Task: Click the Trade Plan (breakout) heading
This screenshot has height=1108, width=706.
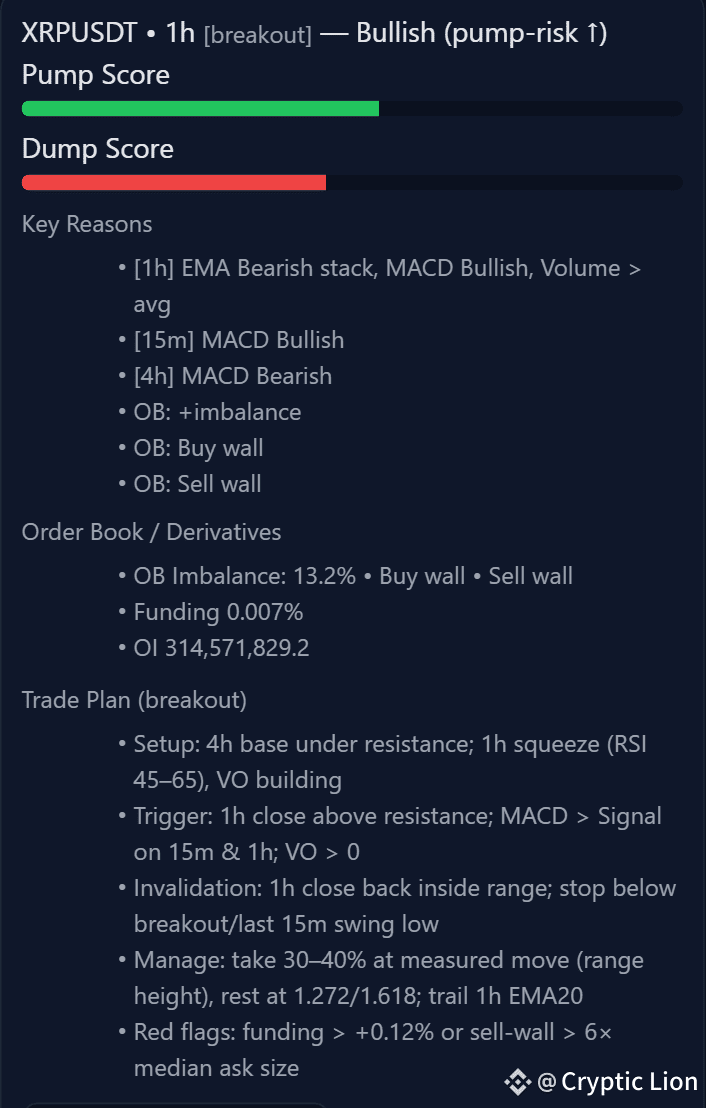Action: click(x=134, y=700)
